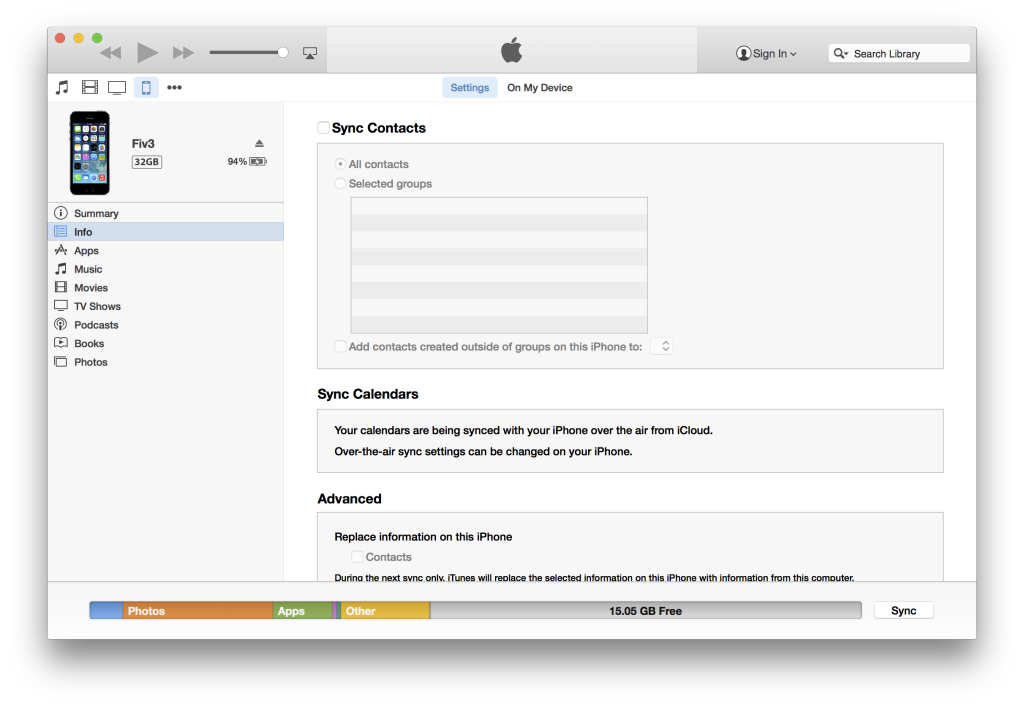The height and width of the screenshot is (707, 1024).
Task: Check Contacts under Replace information
Action: click(x=357, y=557)
